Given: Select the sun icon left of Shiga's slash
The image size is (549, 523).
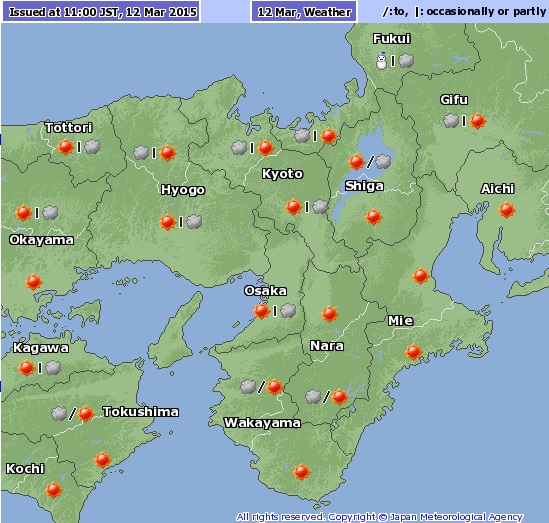Looking at the screenshot, I should 356,162.
